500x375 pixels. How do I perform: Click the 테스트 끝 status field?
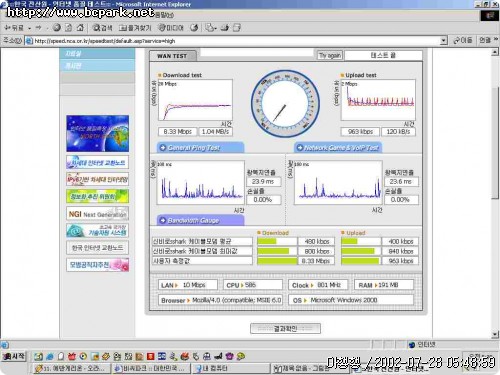(383, 55)
